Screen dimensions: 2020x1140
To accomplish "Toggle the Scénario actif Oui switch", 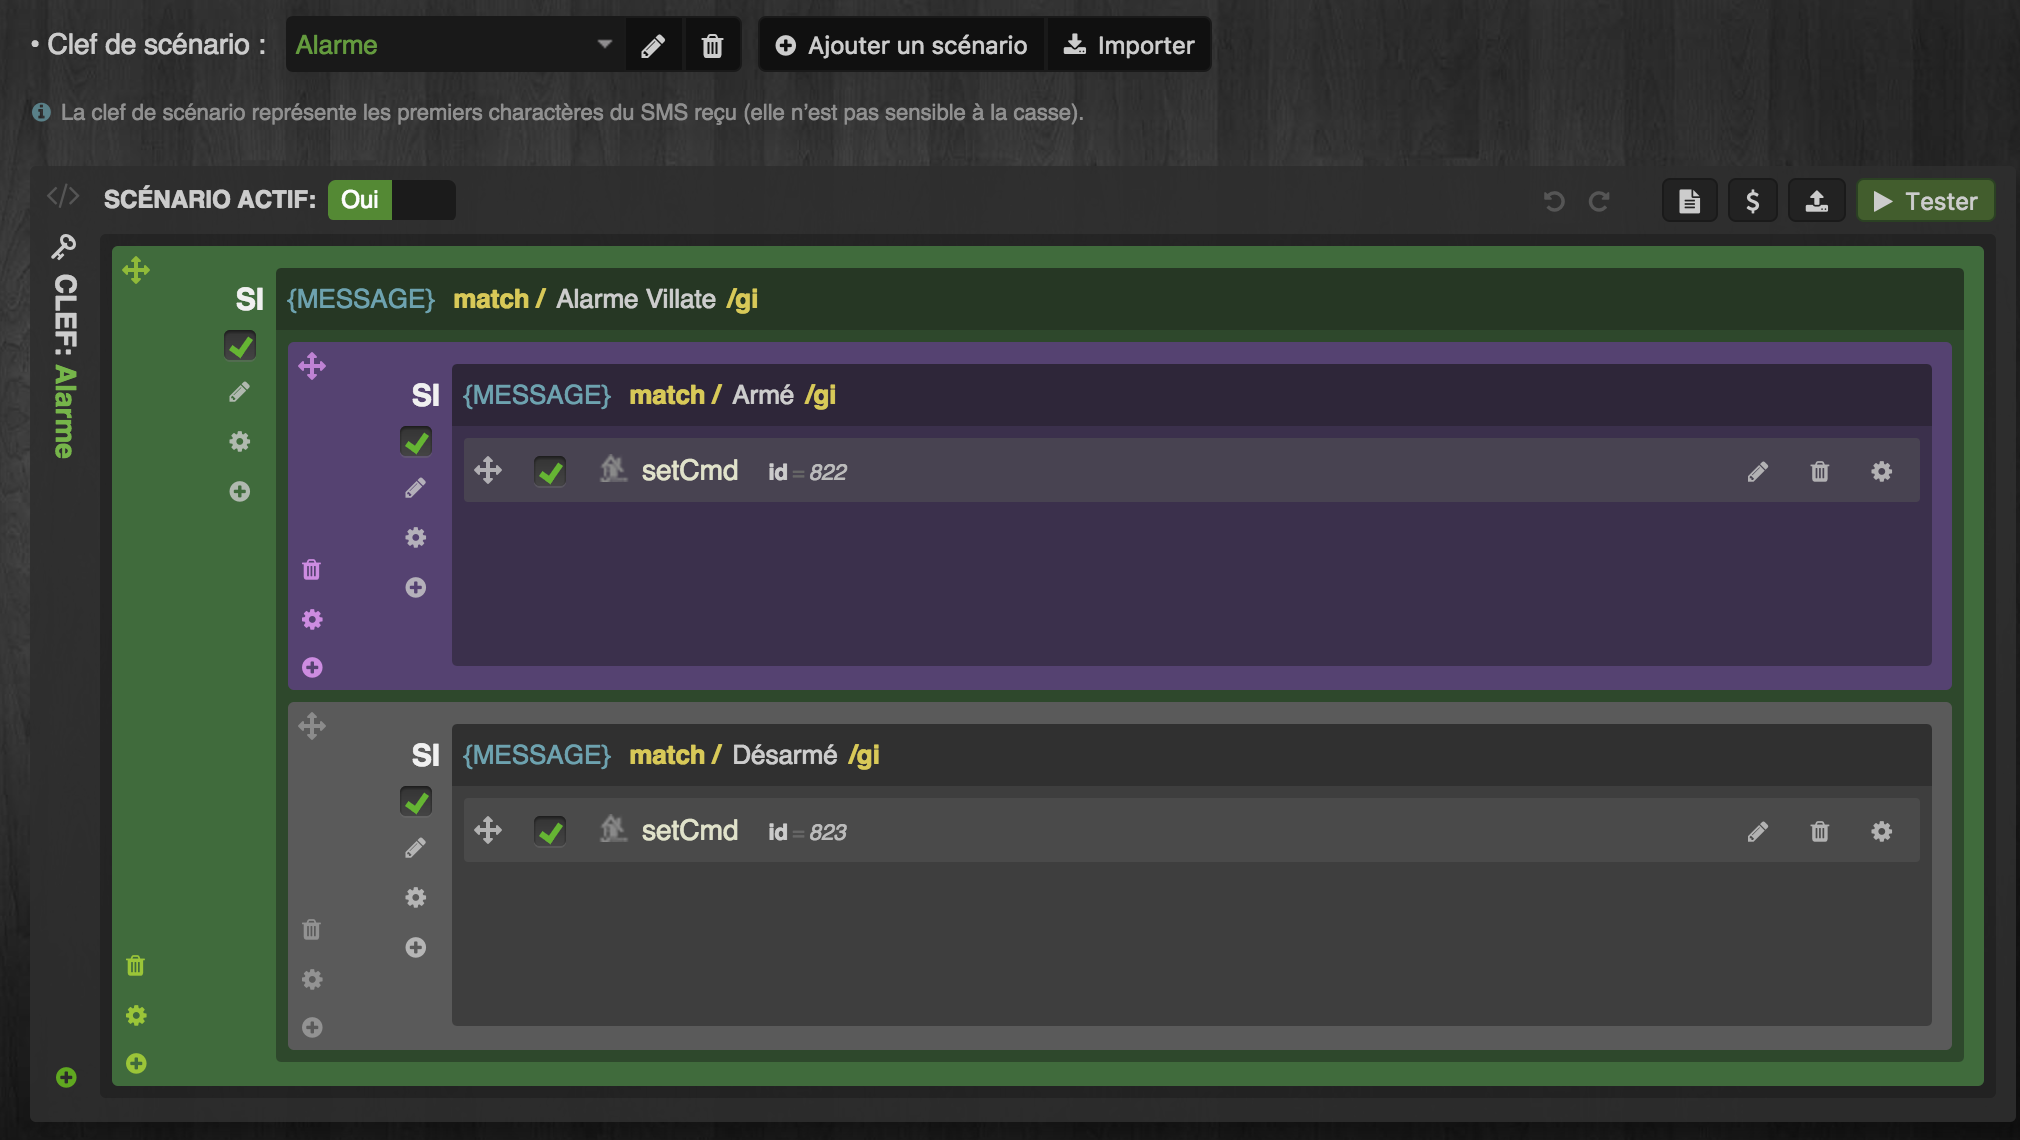I will pos(391,200).
